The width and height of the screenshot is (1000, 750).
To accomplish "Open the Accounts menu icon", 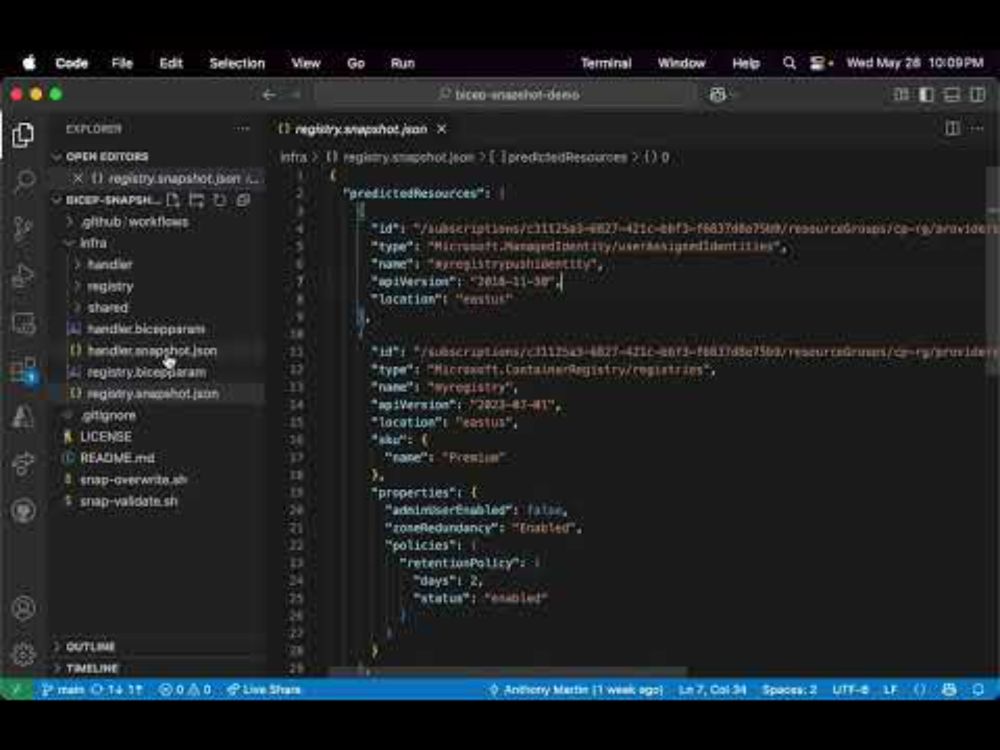I will [x=23, y=608].
